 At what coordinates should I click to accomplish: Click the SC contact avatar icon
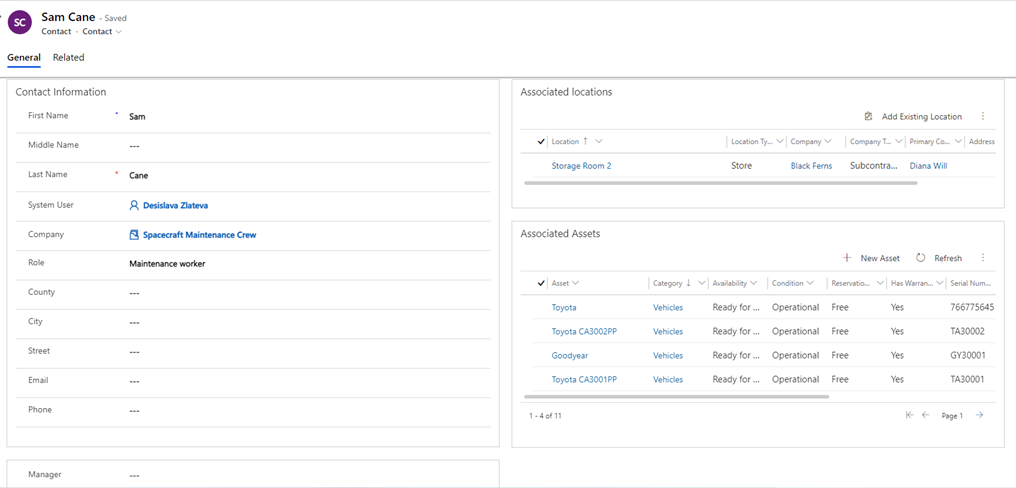(x=19, y=24)
